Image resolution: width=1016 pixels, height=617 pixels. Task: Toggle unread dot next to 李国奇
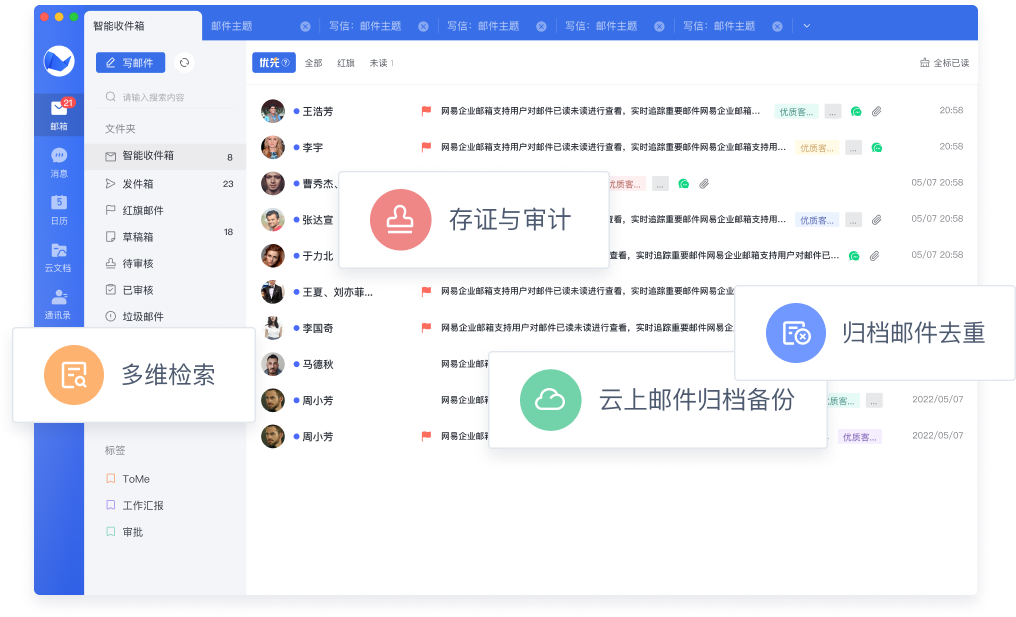297,328
